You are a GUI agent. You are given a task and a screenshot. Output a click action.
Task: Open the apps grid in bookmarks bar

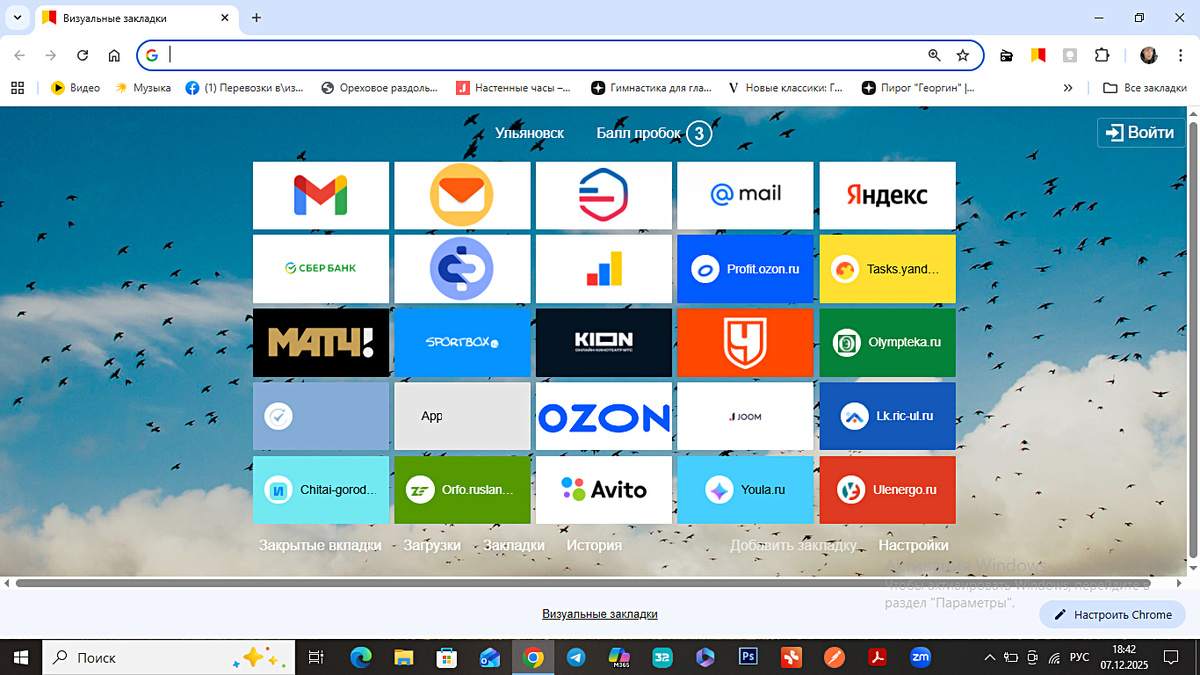tap(17, 88)
